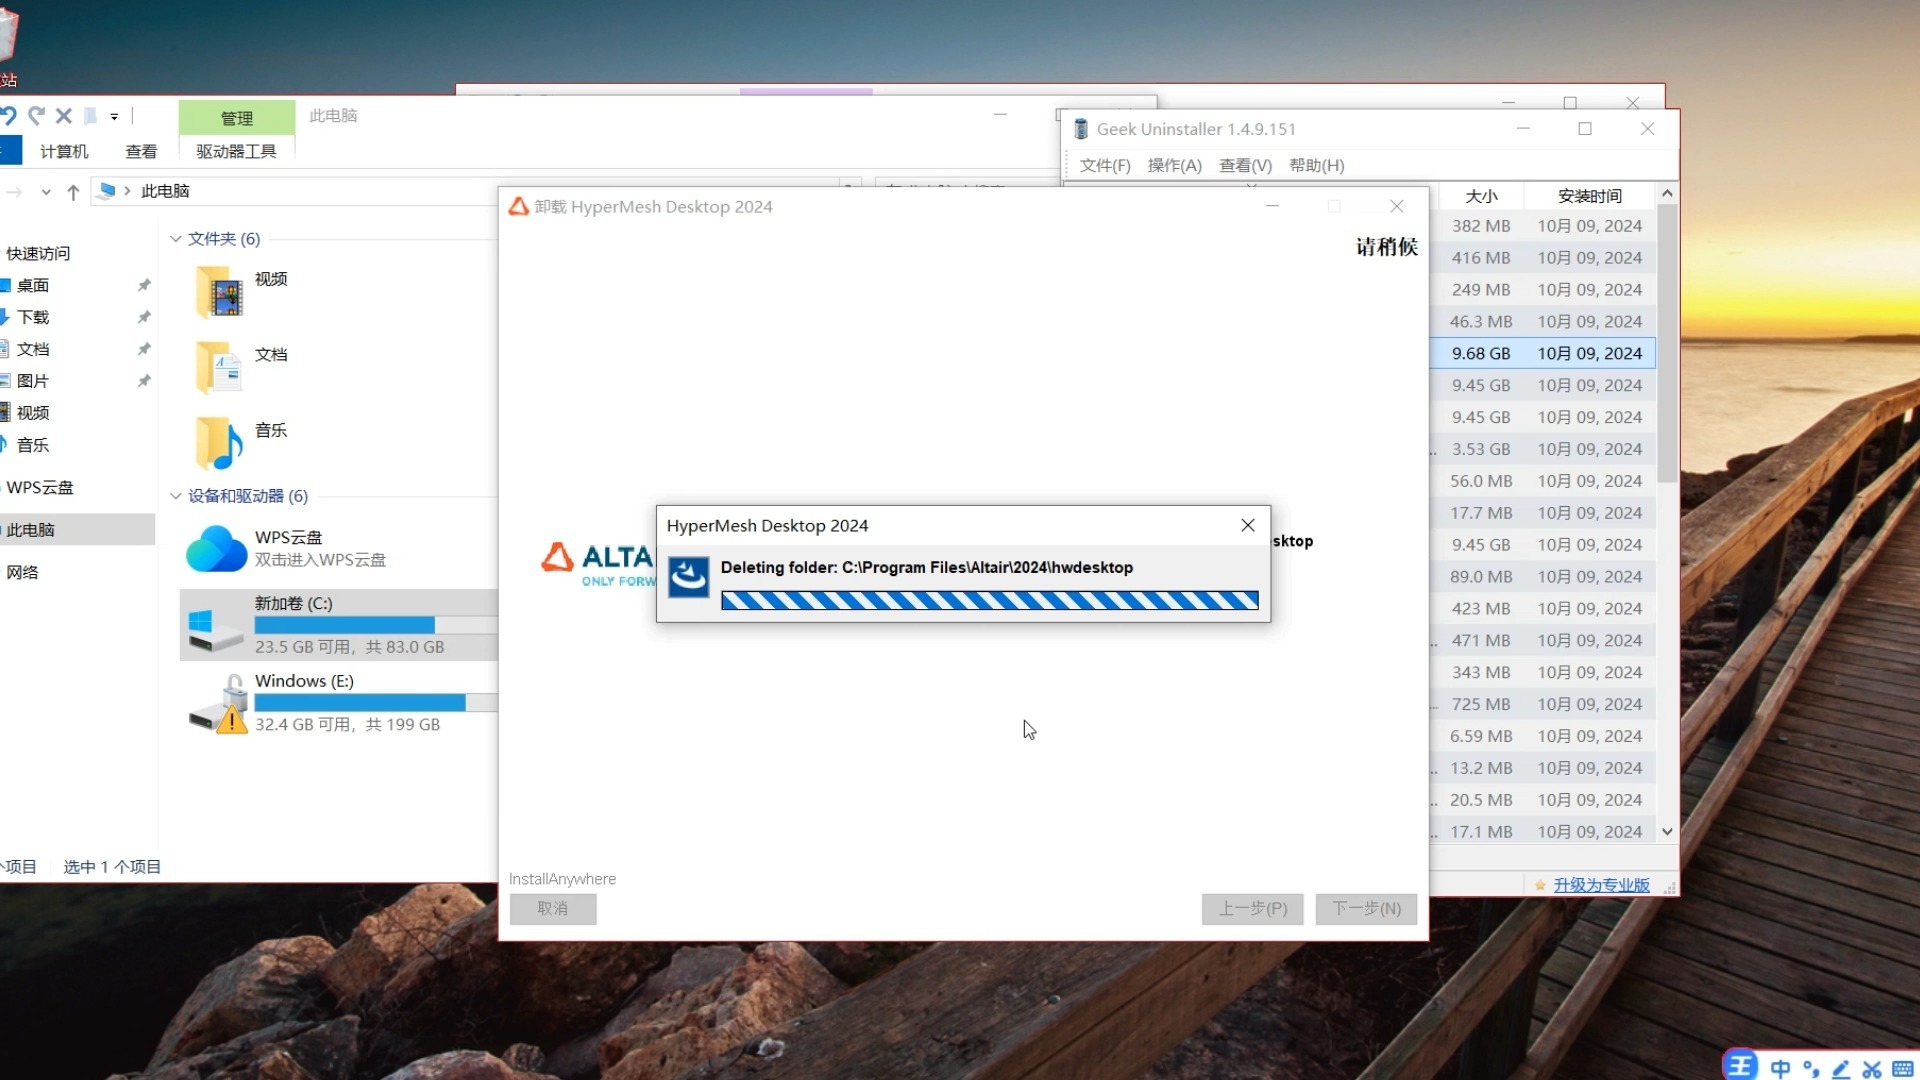Viewport: 1920px width, 1080px height.
Task: Open the 音乐 folder icon
Action: (x=220, y=443)
